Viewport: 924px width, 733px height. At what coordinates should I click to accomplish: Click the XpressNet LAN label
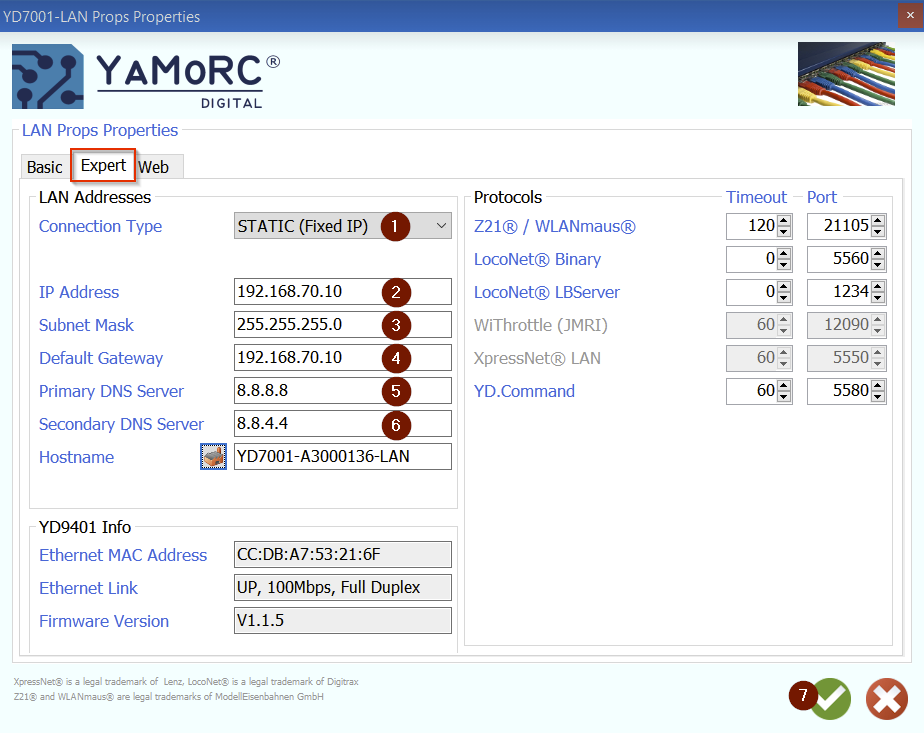pyautogui.click(x=537, y=358)
